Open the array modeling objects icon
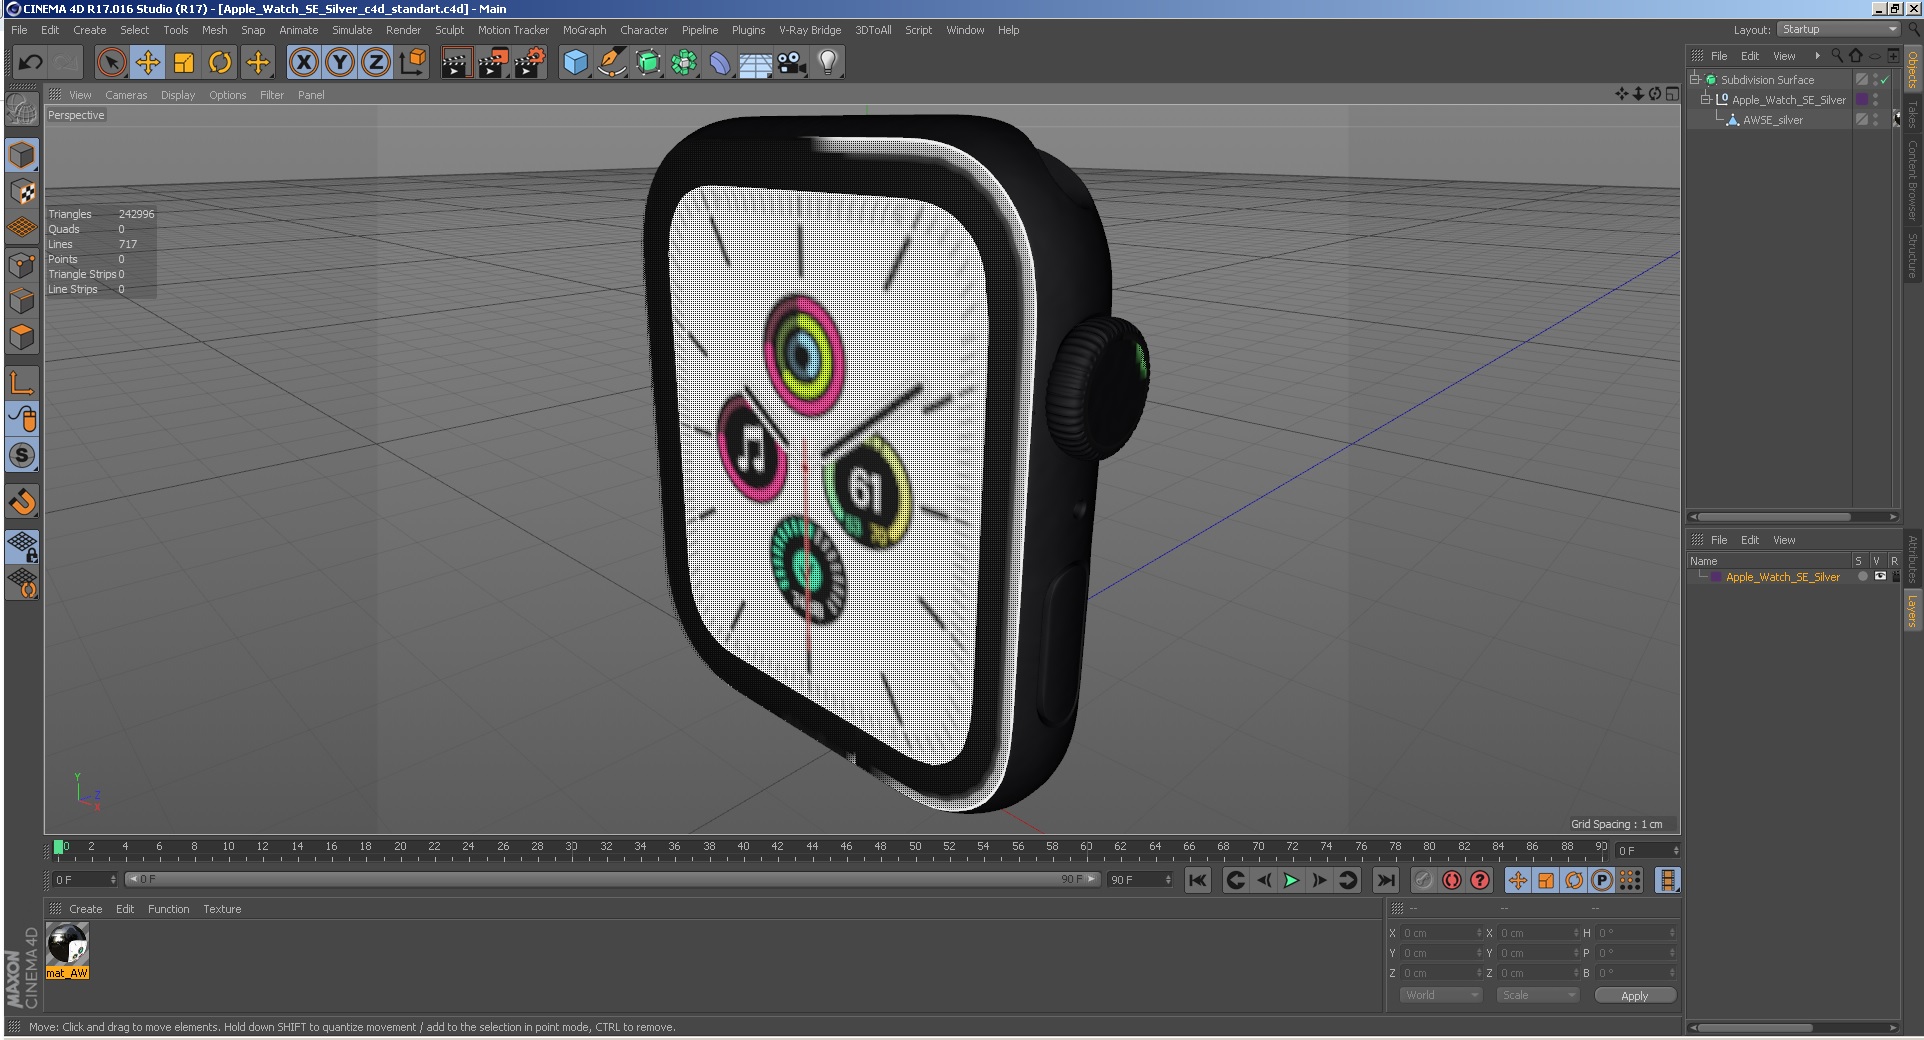Image resolution: width=1924 pixels, height=1040 pixels. click(684, 63)
